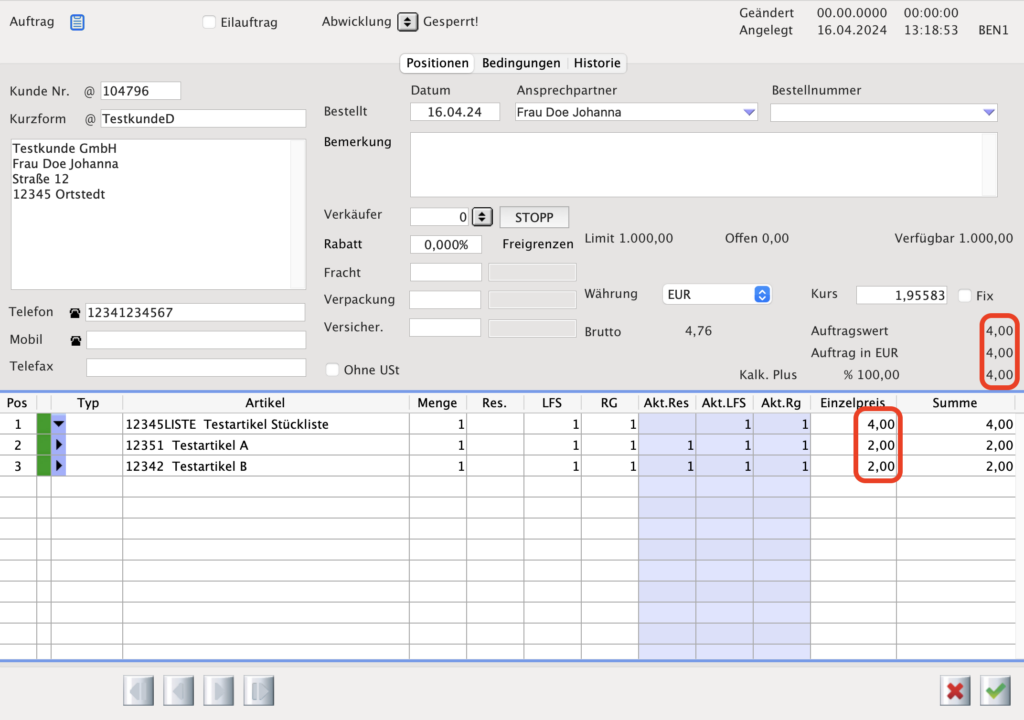
Task: Switch to the Historie tab
Action: click(597, 63)
